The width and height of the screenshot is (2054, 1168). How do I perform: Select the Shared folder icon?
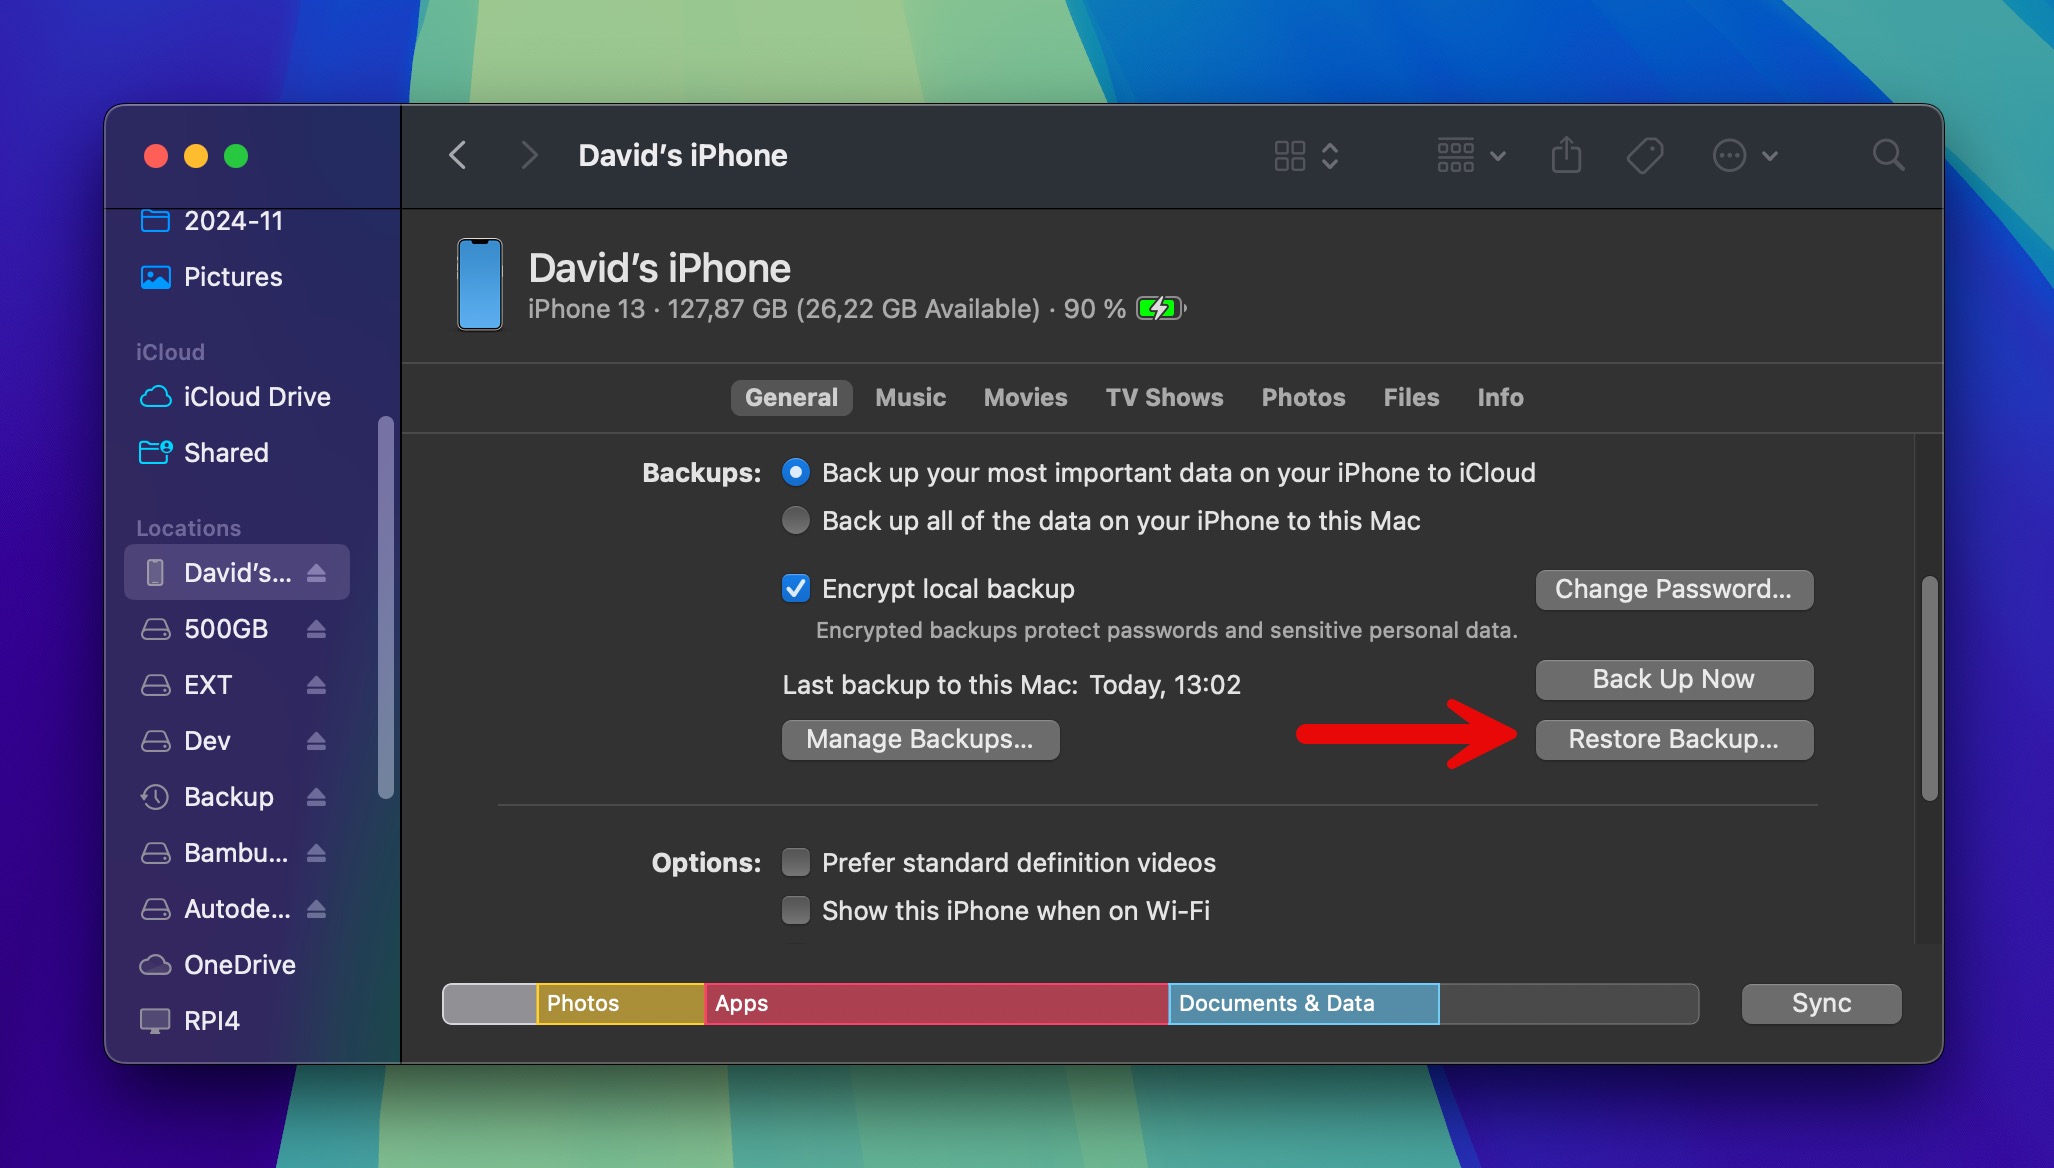(155, 451)
